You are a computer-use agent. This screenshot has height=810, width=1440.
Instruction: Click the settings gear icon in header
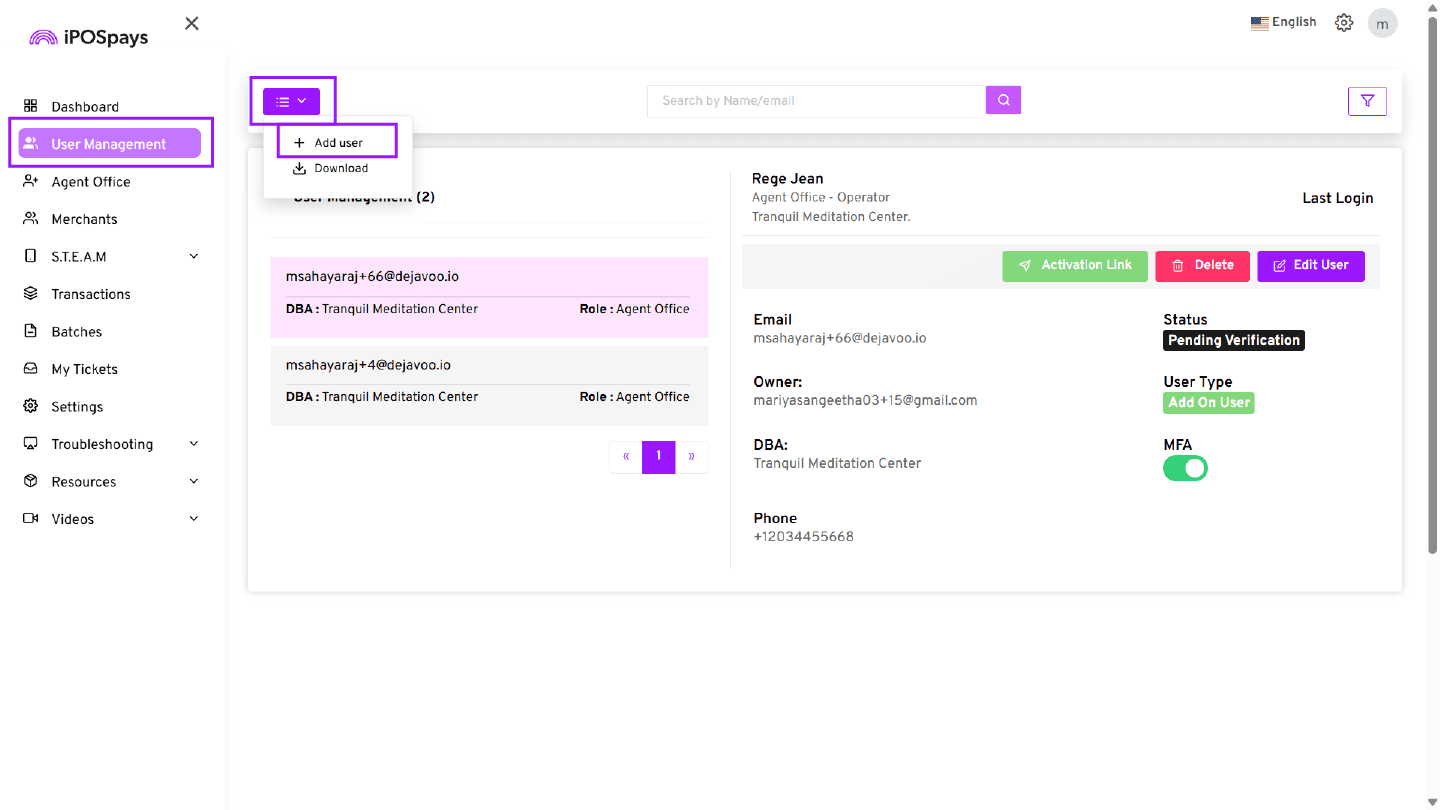pyautogui.click(x=1344, y=23)
